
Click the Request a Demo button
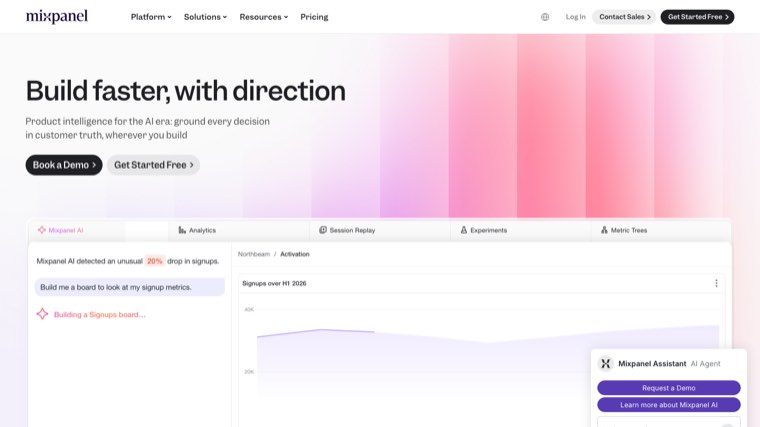point(669,388)
